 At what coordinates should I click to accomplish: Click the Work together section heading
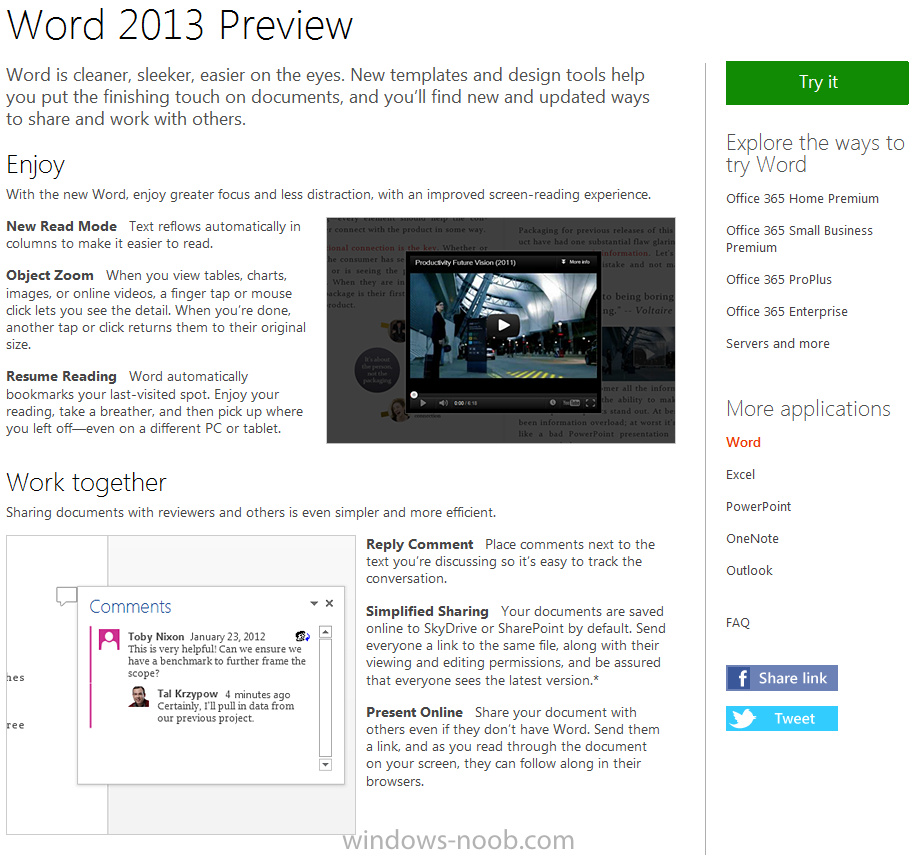[86, 483]
